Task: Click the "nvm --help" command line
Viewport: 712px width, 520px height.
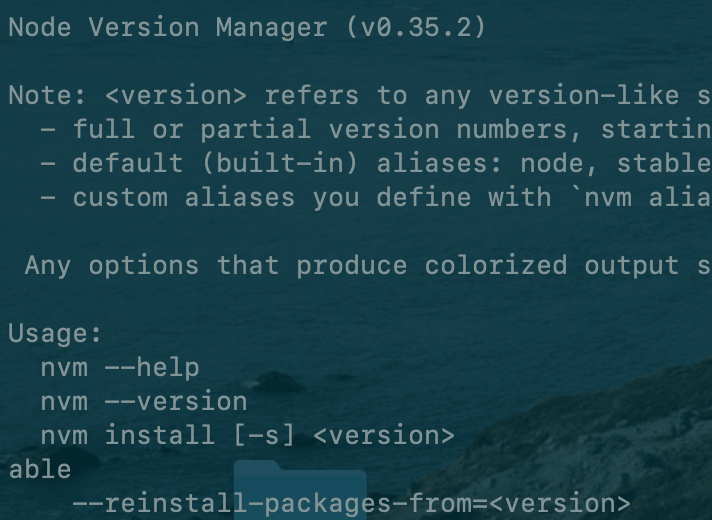Action: click(x=120, y=367)
